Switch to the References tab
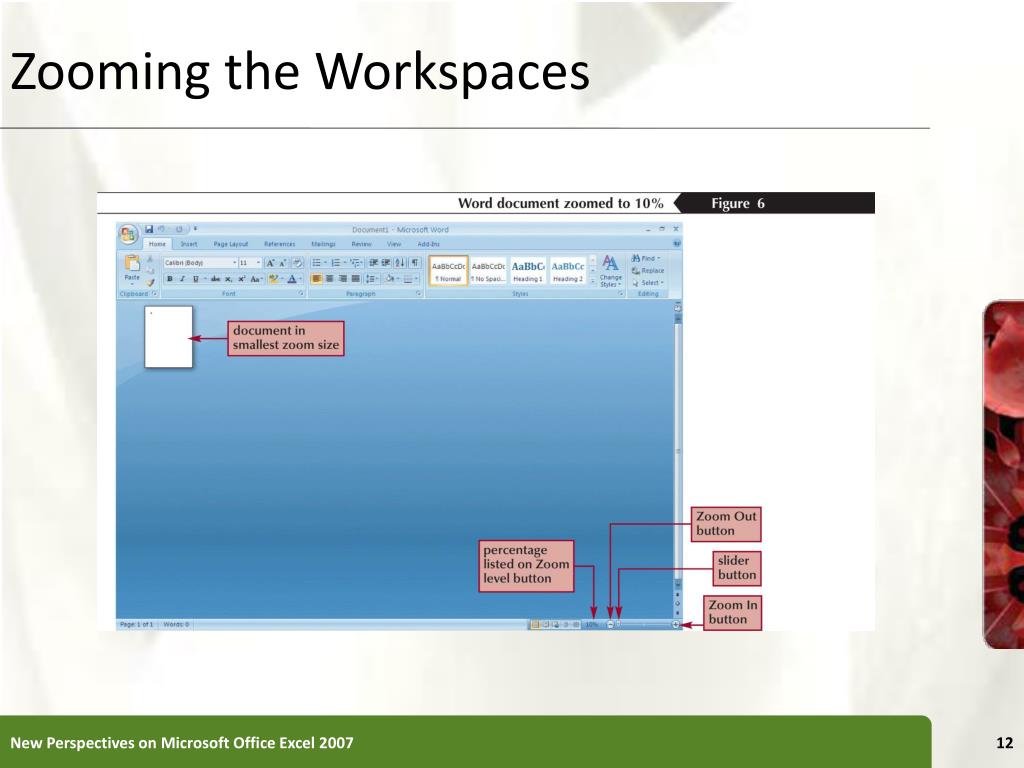 click(x=280, y=244)
